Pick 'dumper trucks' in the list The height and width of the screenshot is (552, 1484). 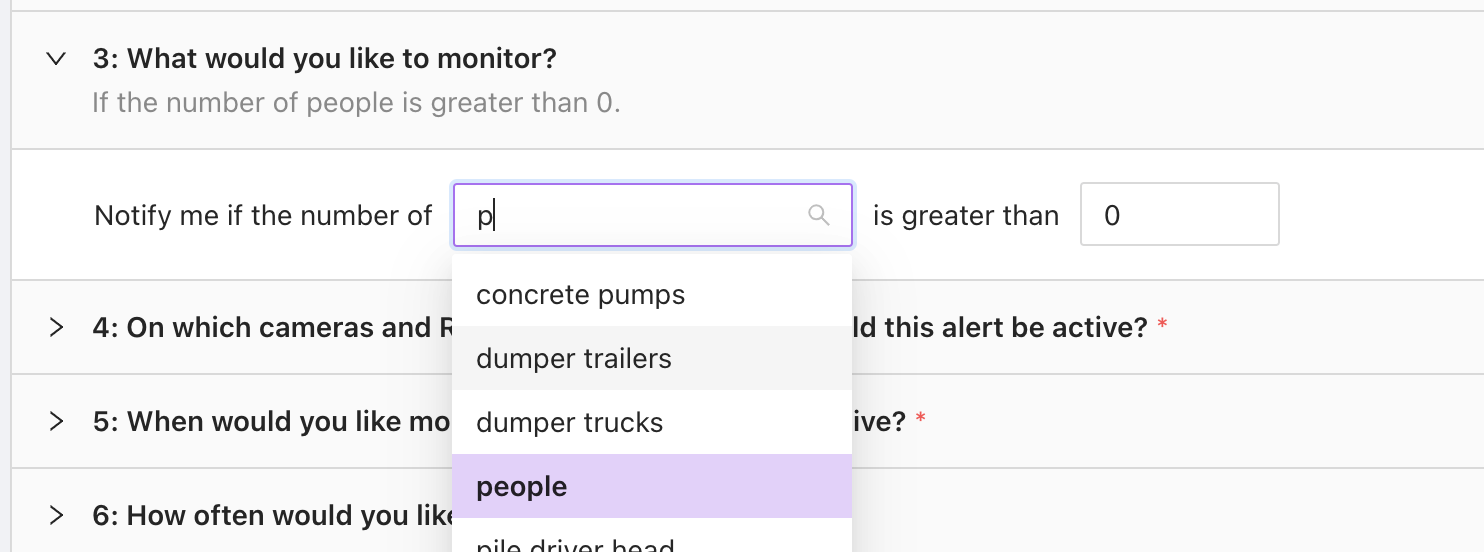tap(569, 422)
